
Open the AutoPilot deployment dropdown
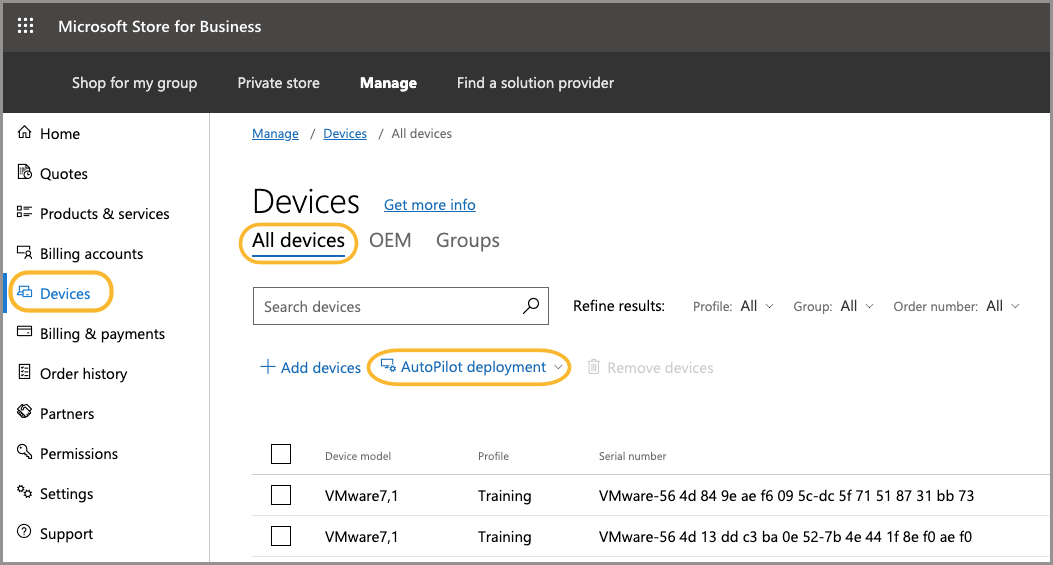(x=472, y=367)
